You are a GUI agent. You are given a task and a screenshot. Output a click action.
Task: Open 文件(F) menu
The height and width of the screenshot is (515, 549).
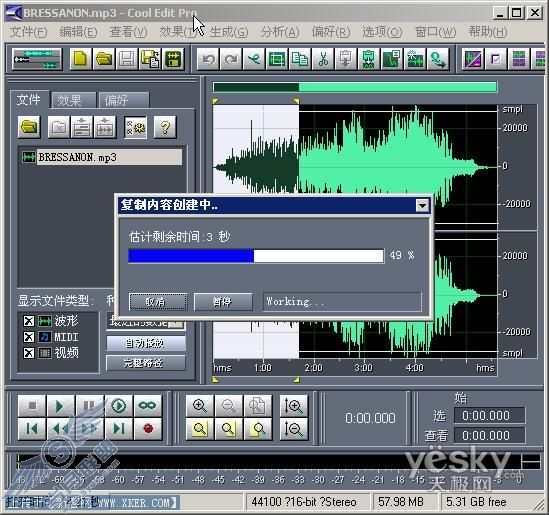click(x=28, y=32)
